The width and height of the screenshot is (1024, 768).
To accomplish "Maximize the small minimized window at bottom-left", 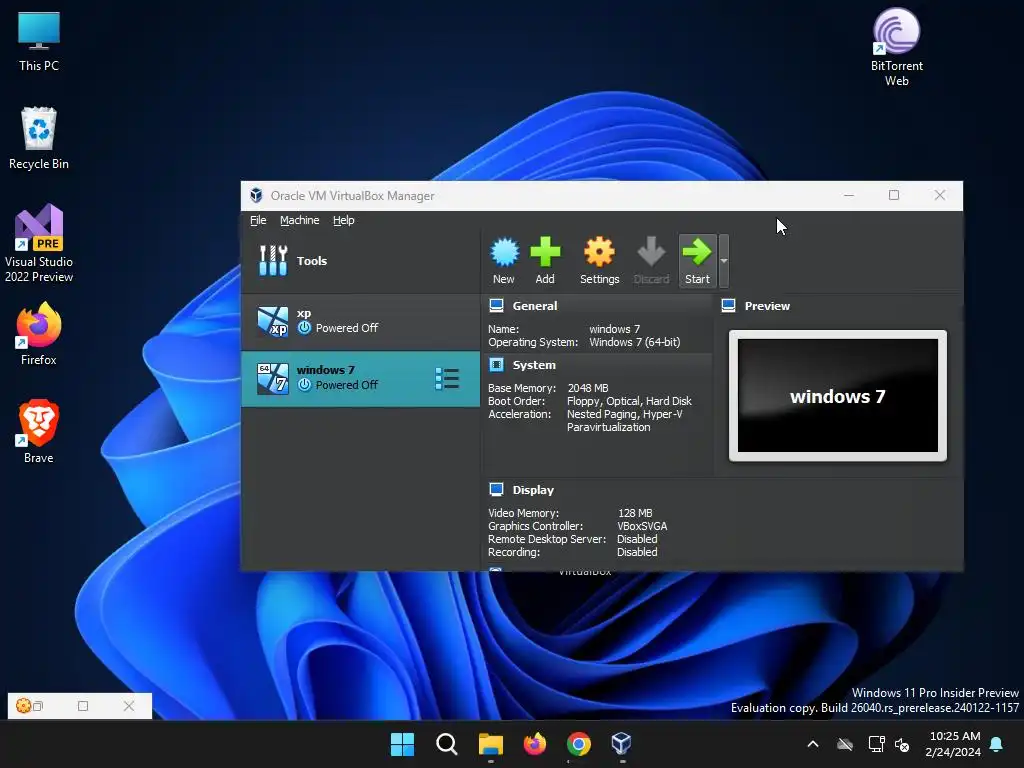I will (x=83, y=706).
